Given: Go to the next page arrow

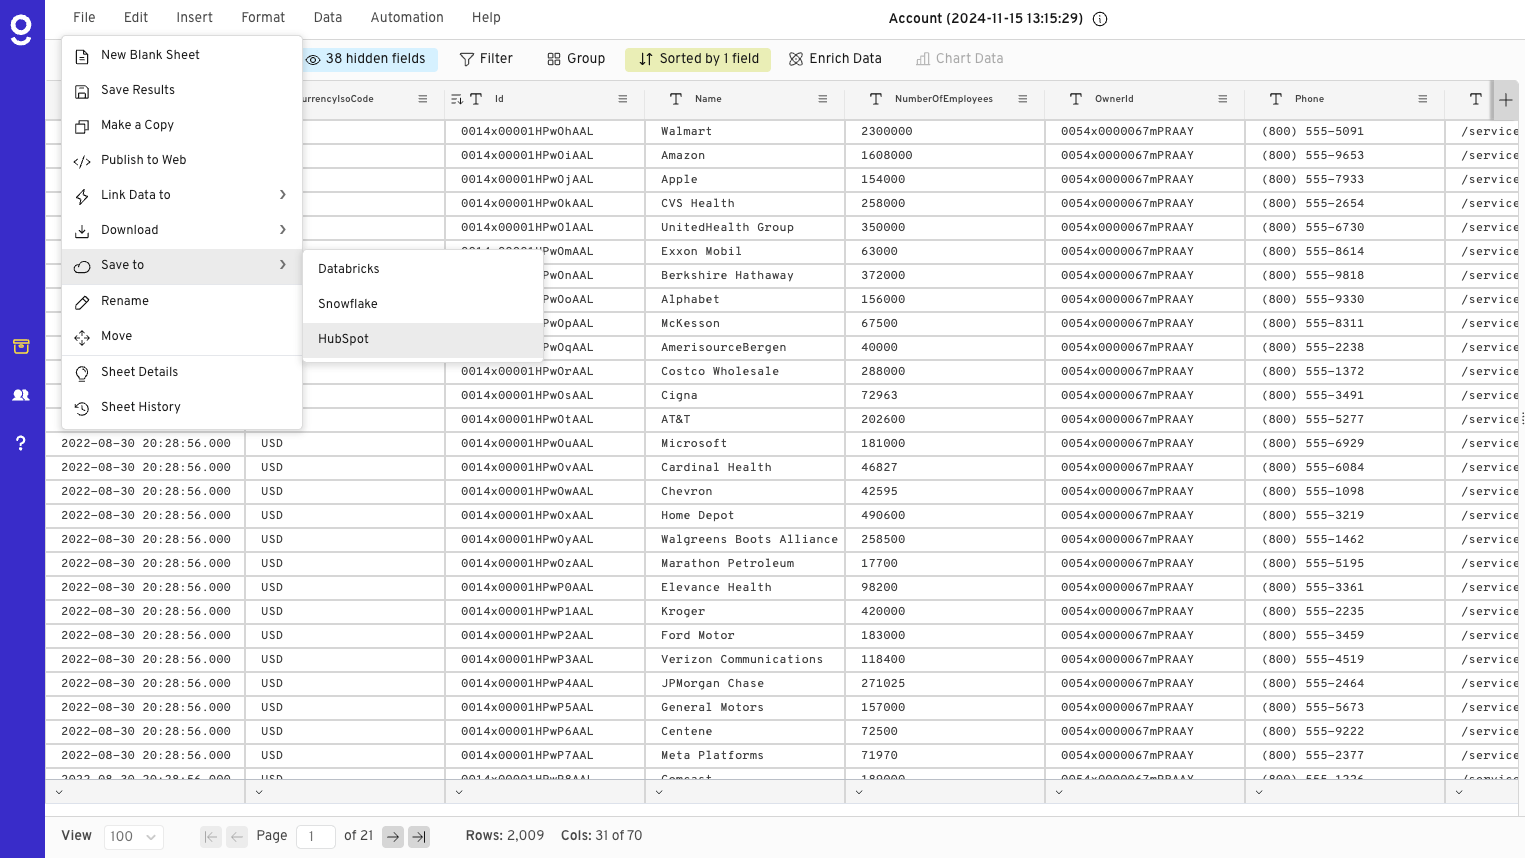Looking at the screenshot, I should tap(393, 837).
